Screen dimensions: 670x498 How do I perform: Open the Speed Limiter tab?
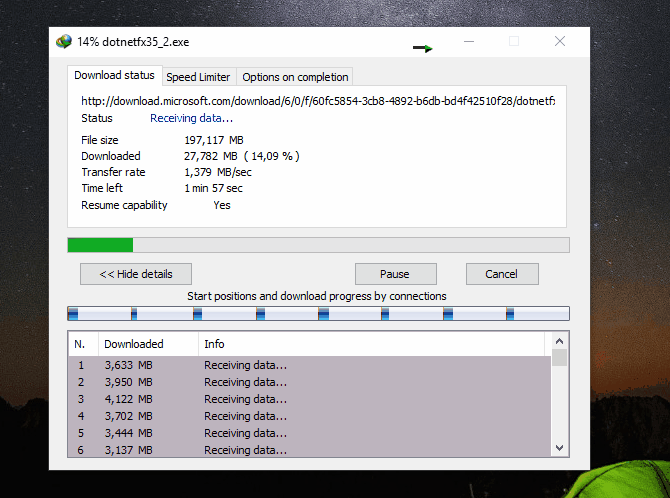[x=198, y=77]
